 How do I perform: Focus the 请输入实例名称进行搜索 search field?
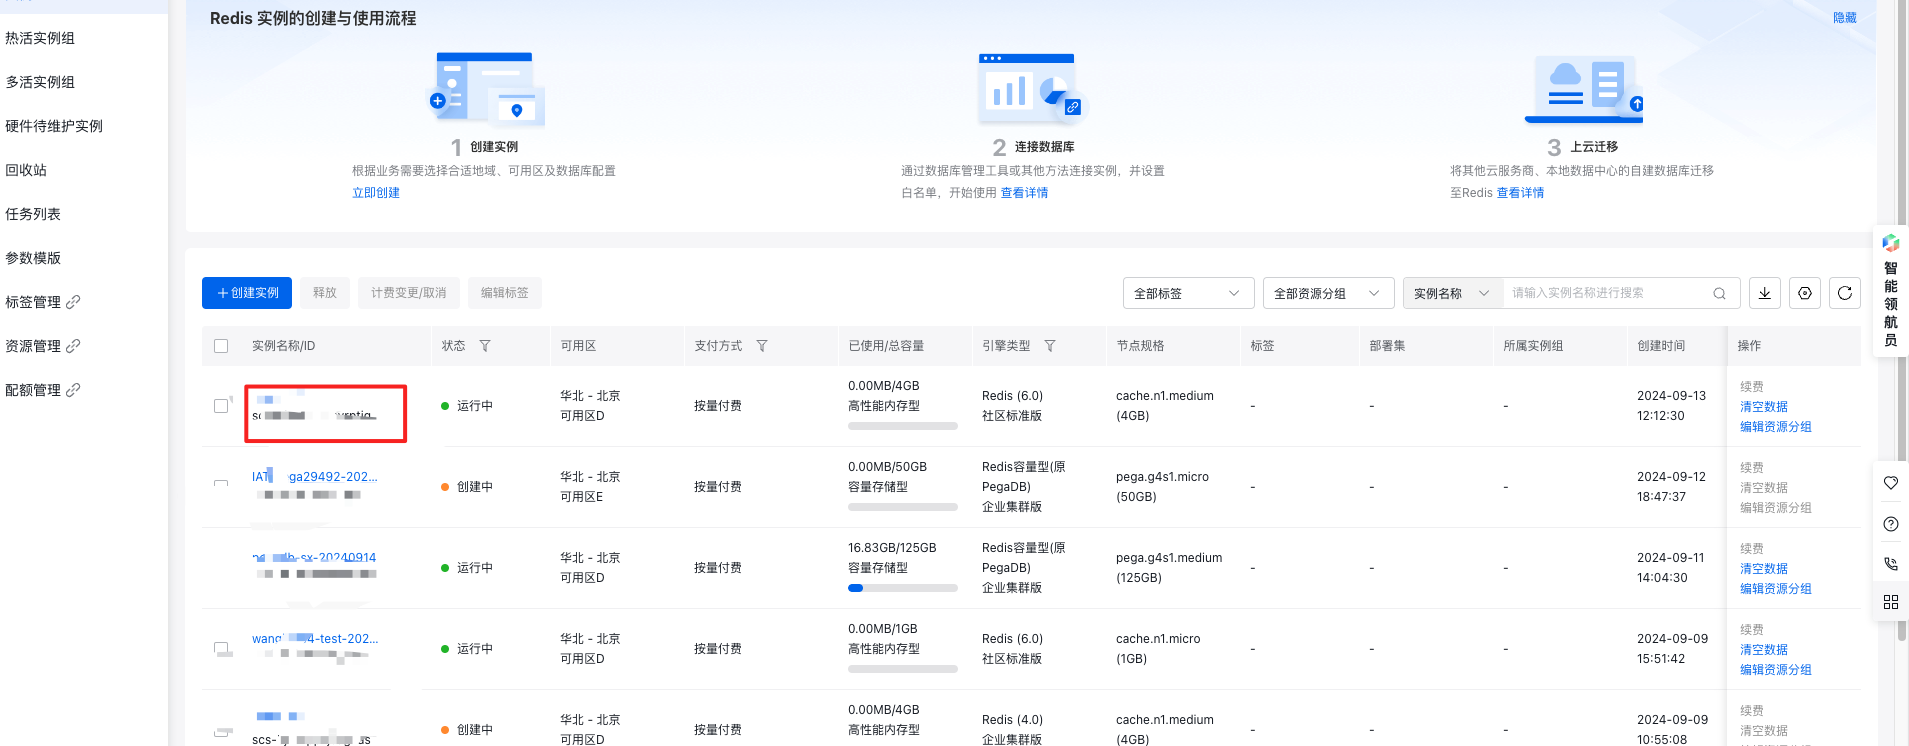tap(1606, 293)
